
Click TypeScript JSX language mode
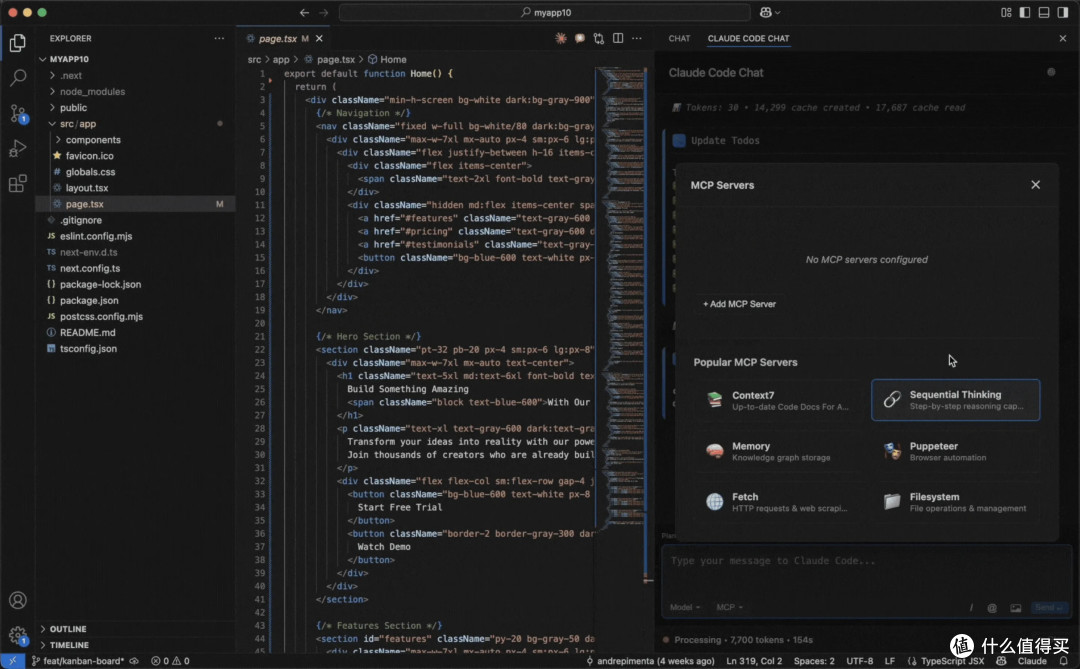952,661
